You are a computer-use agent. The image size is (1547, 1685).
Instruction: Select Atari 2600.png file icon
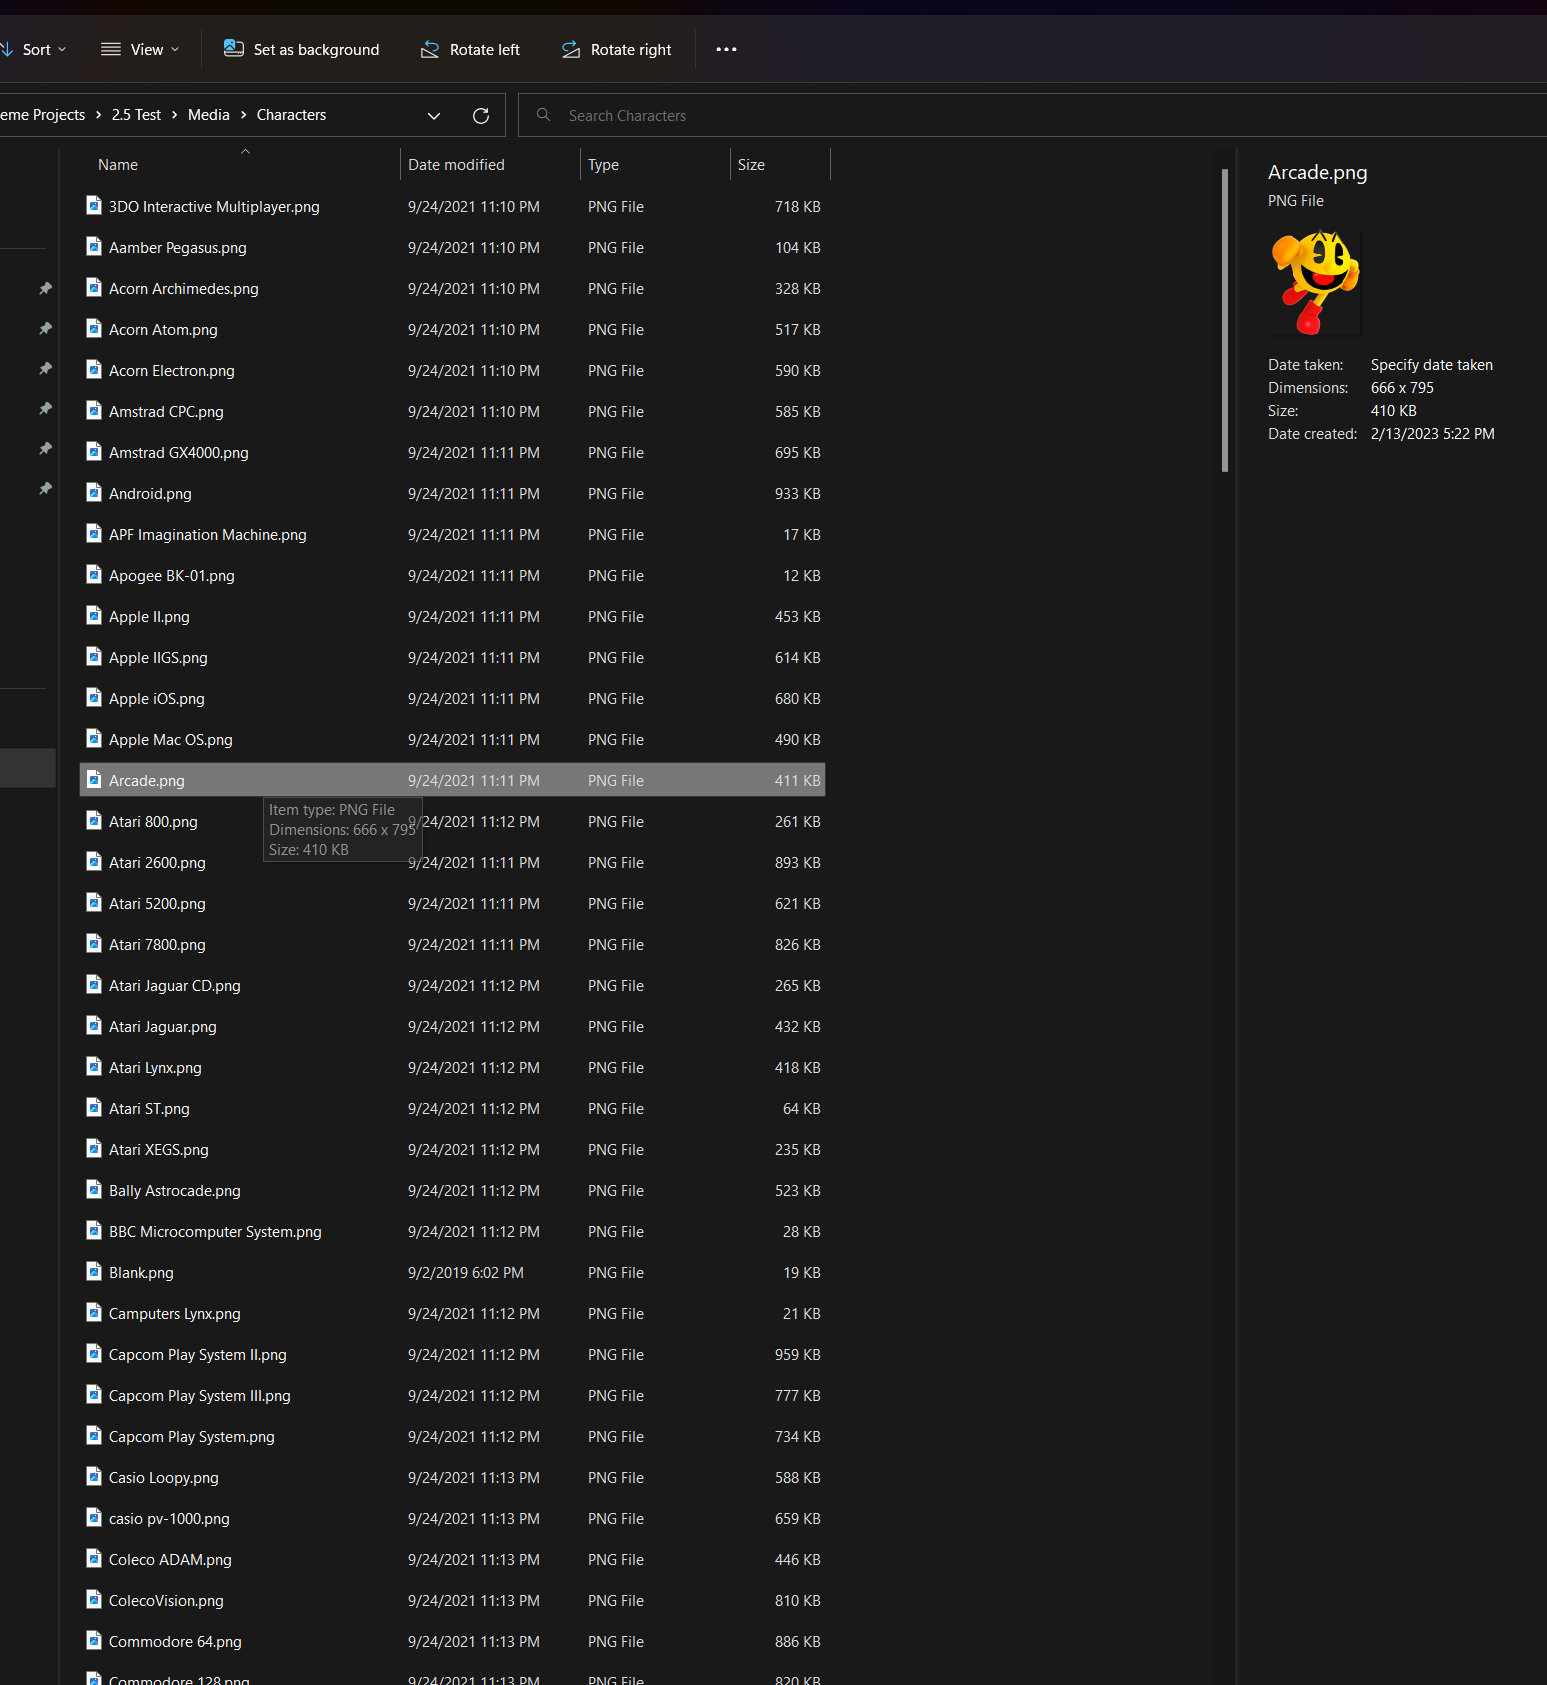tap(94, 862)
